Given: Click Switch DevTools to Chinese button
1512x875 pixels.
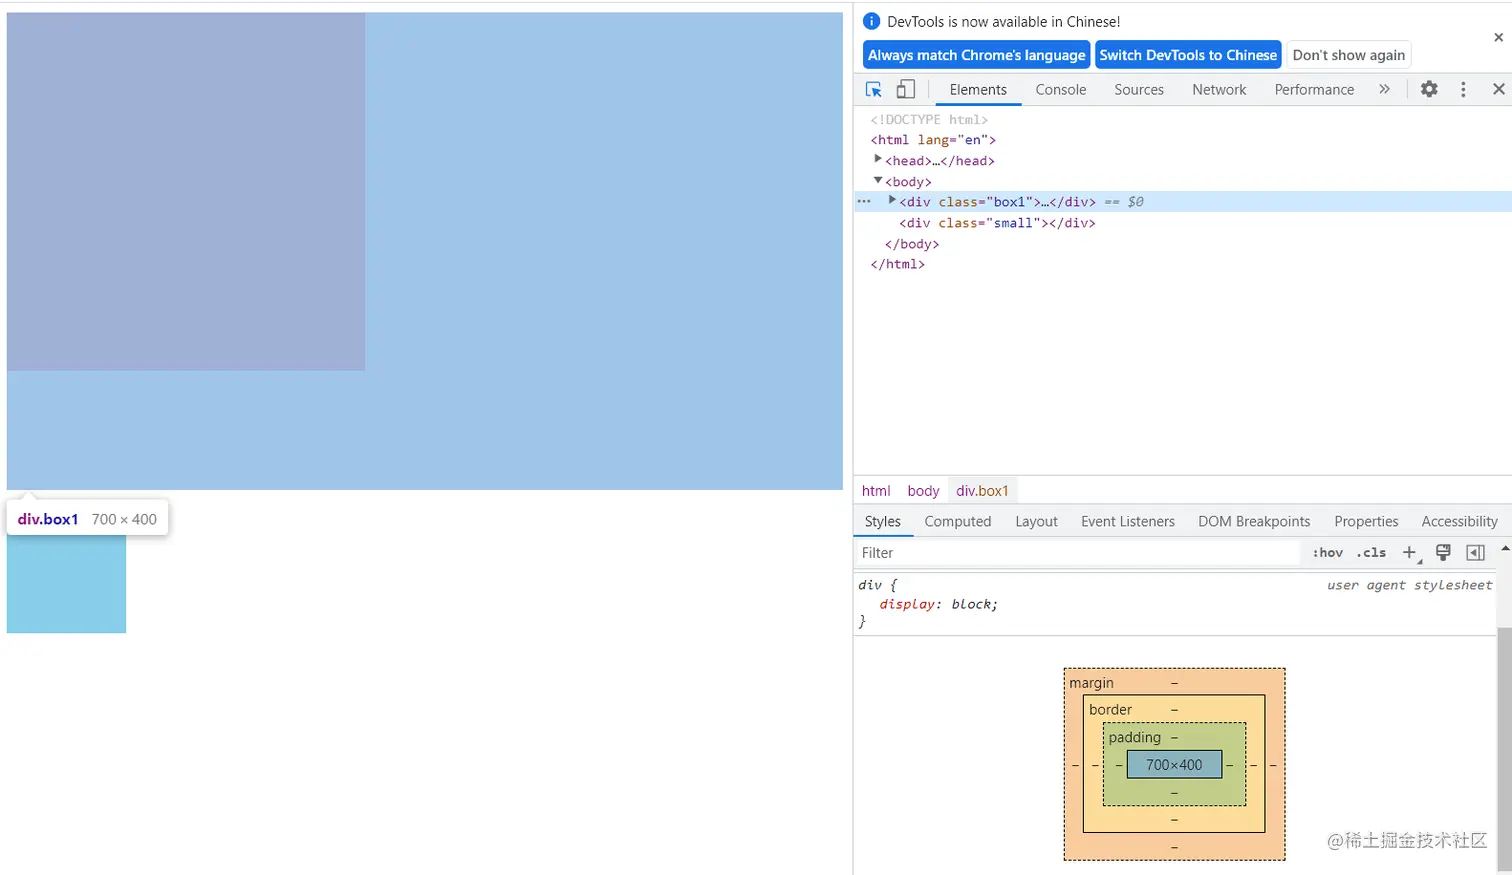Looking at the screenshot, I should 1188,55.
